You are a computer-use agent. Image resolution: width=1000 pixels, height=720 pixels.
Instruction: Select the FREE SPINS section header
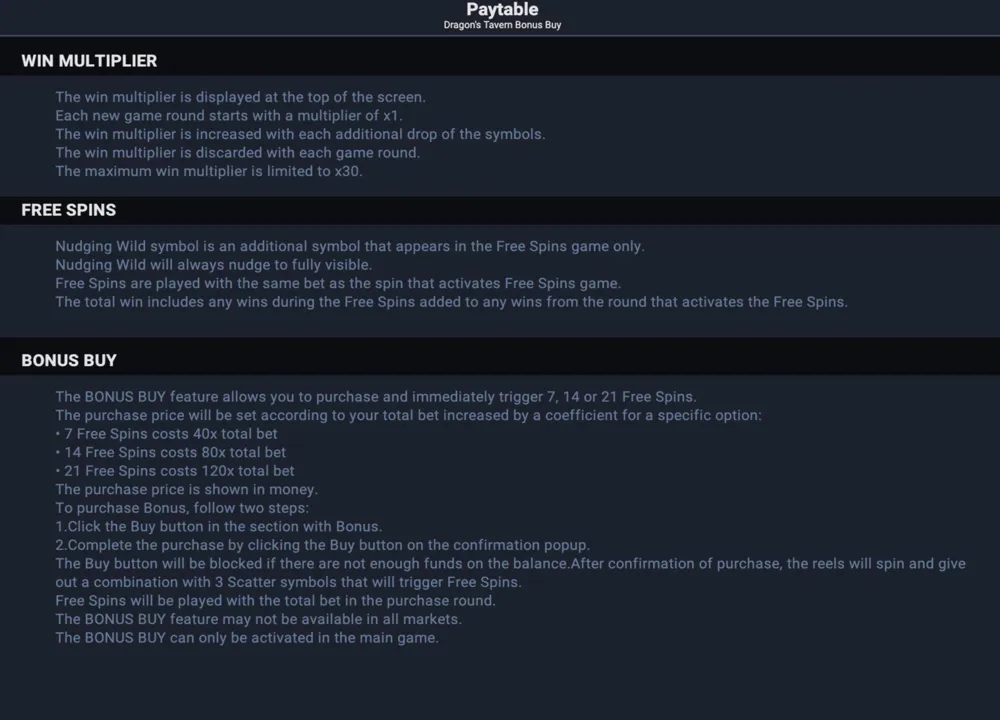click(x=68, y=210)
